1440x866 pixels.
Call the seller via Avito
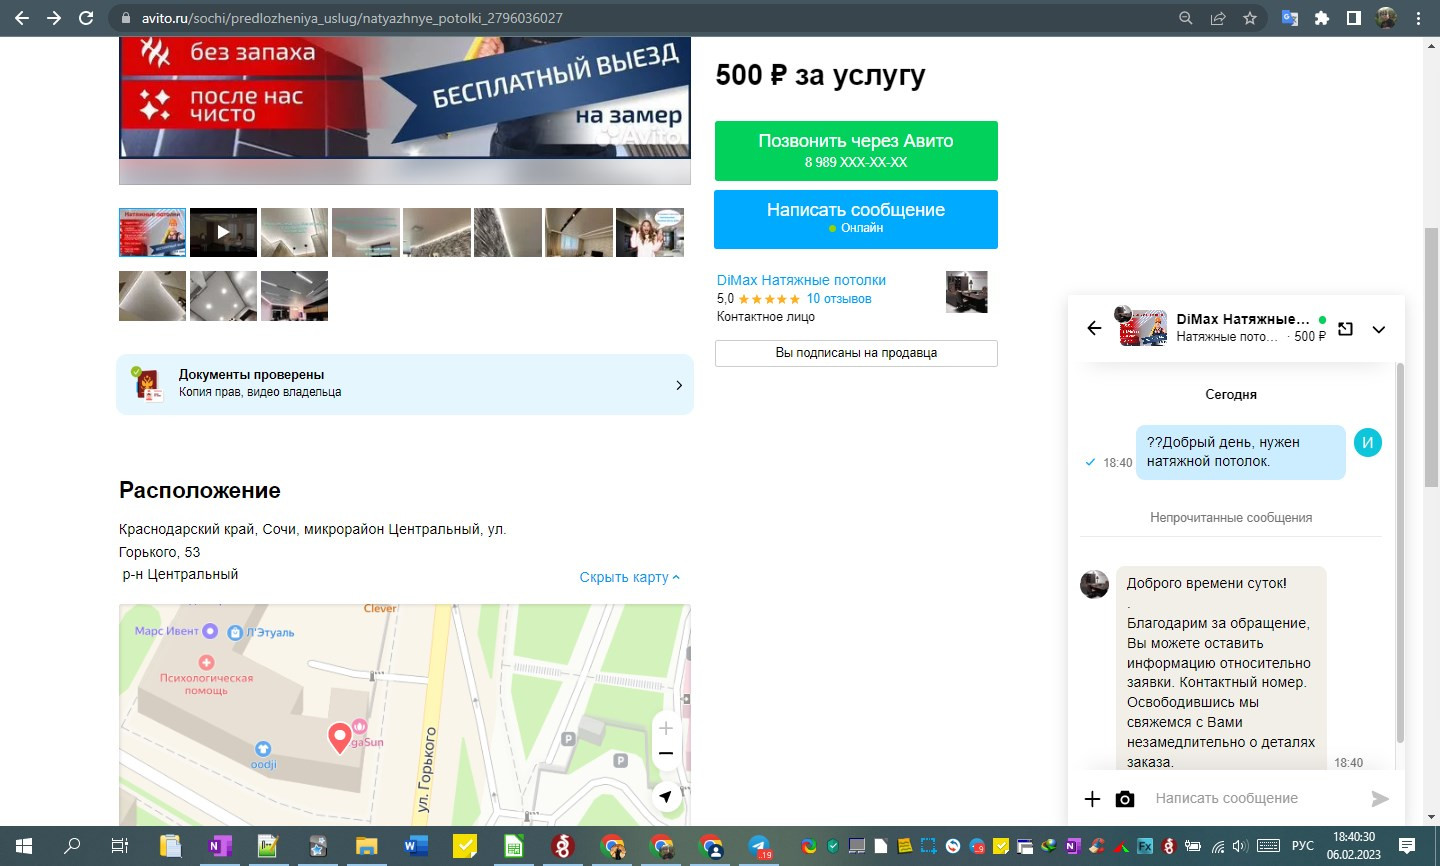pos(856,151)
